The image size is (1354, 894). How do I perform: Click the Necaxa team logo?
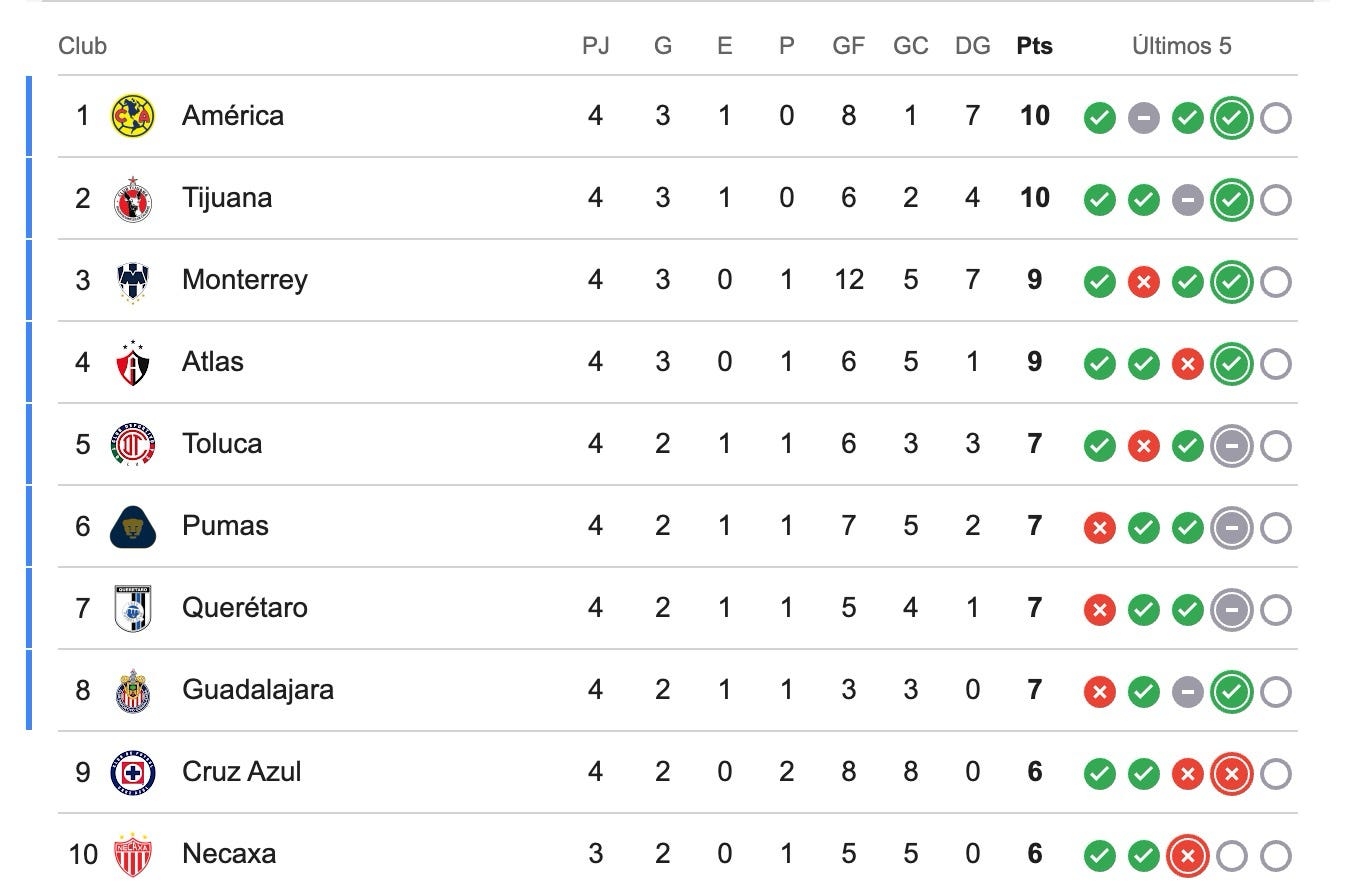pyautogui.click(x=132, y=854)
